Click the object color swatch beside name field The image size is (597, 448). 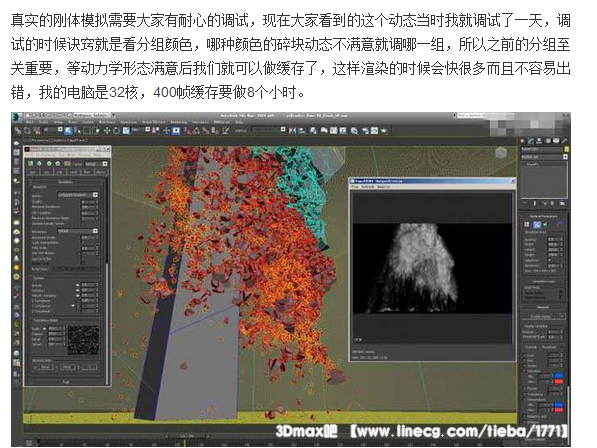click(x=567, y=149)
